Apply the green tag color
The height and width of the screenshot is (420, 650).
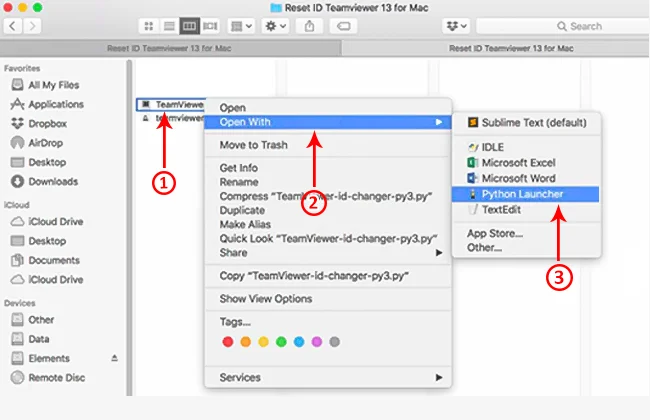tap(281, 342)
